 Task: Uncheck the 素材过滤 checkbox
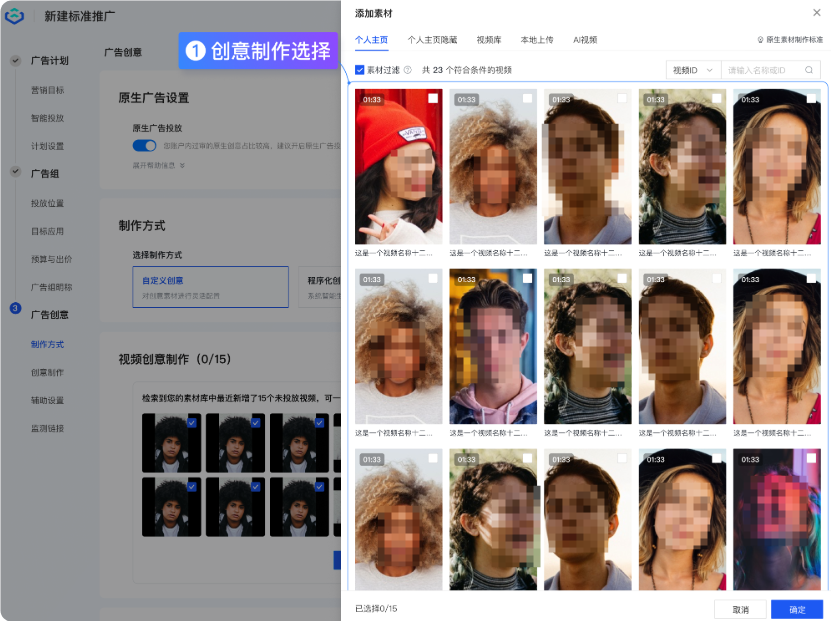(360, 70)
